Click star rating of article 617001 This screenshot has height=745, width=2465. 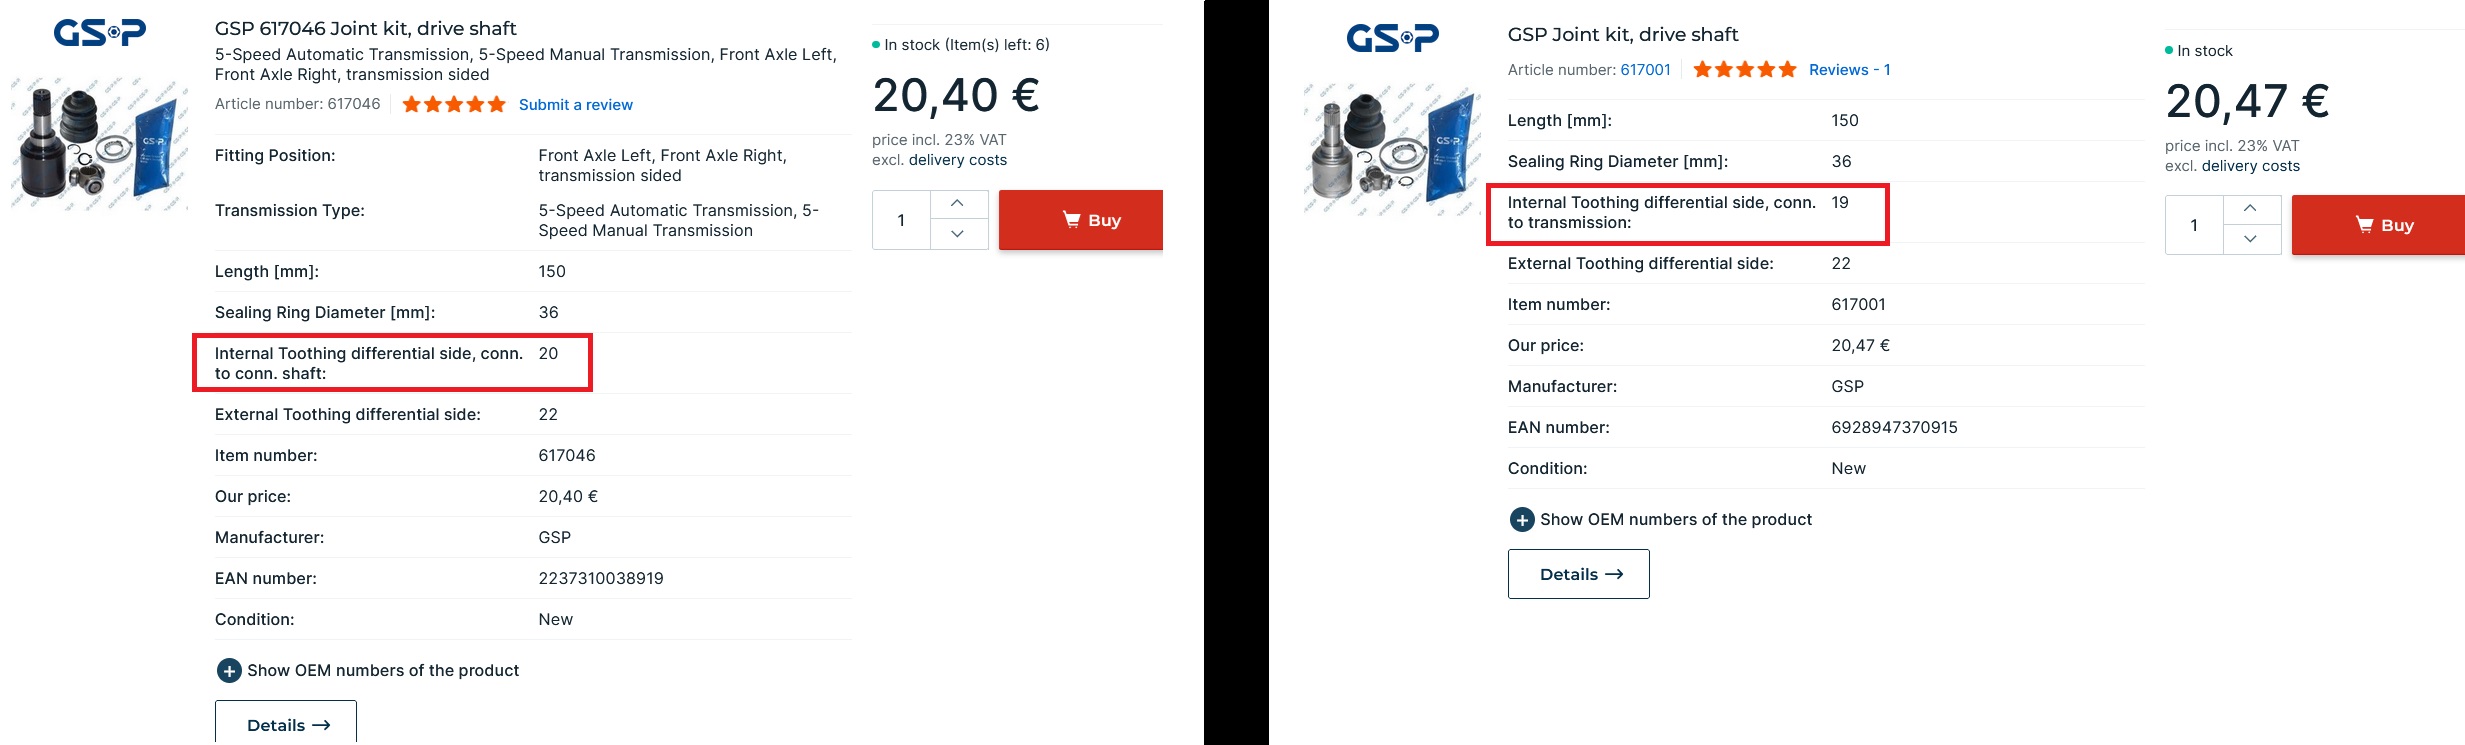pos(1745,70)
